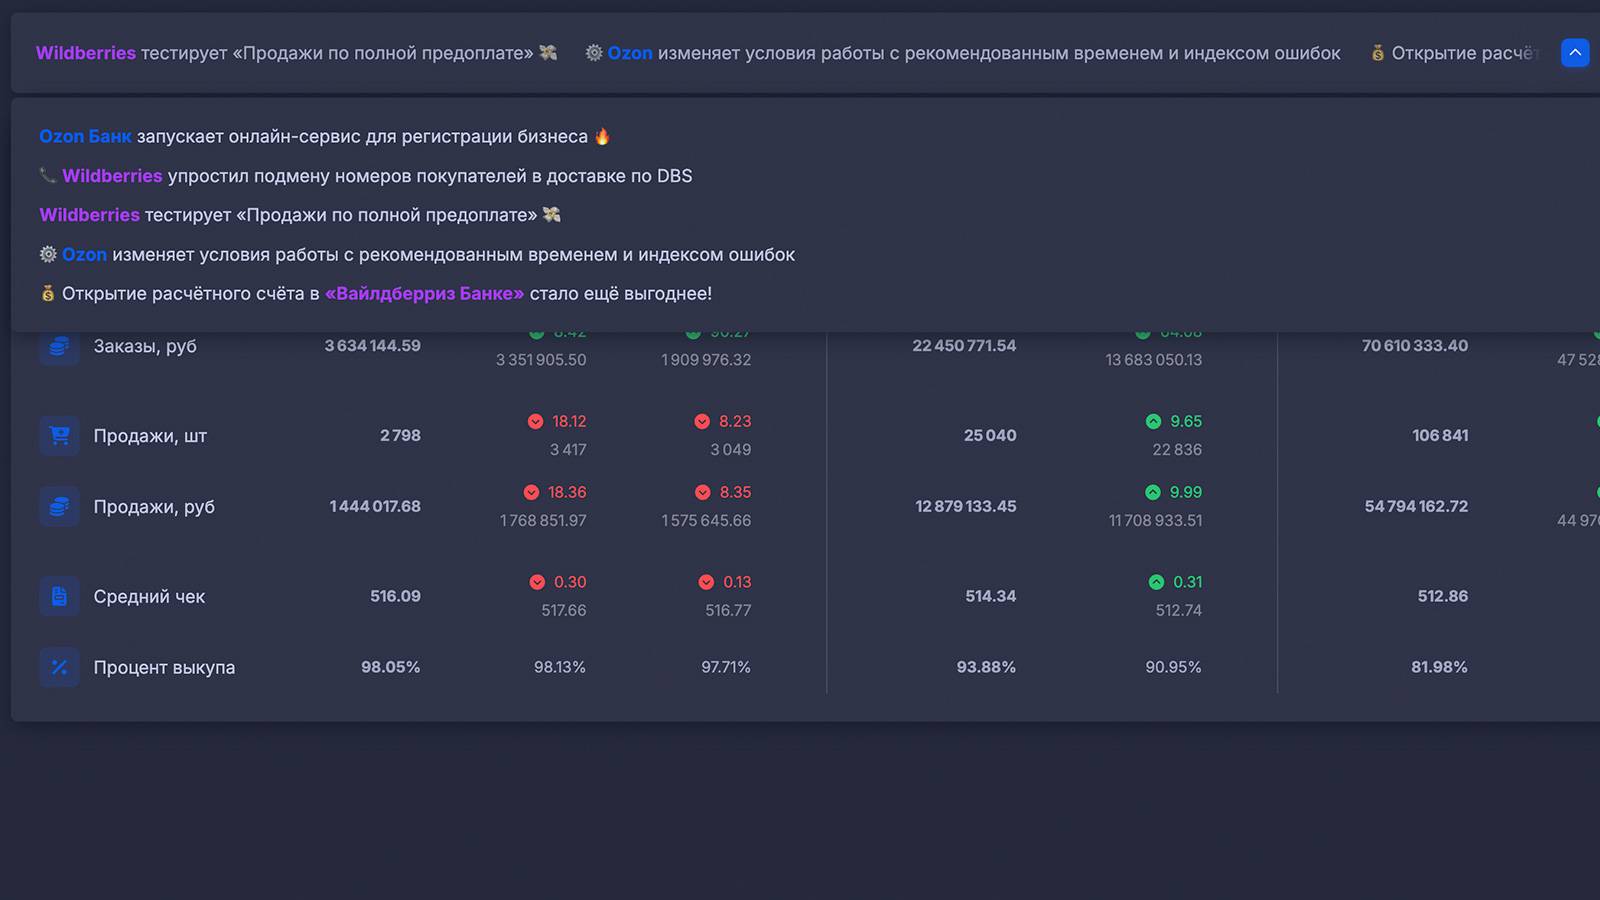Image resolution: width=1600 pixels, height=900 pixels.
Task: Click the buyout percentage 93.88%
Action: pos(986,667)
